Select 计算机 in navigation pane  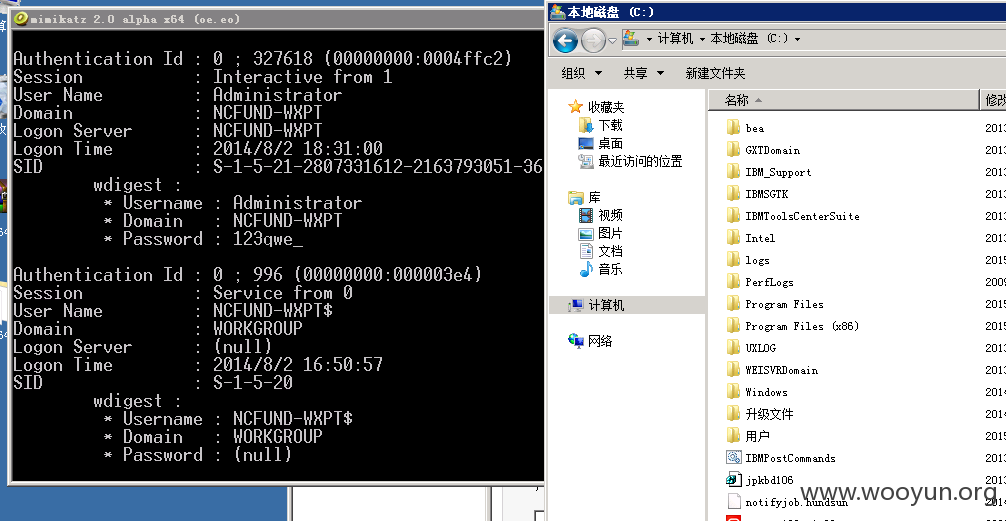(x=627, y=305)
